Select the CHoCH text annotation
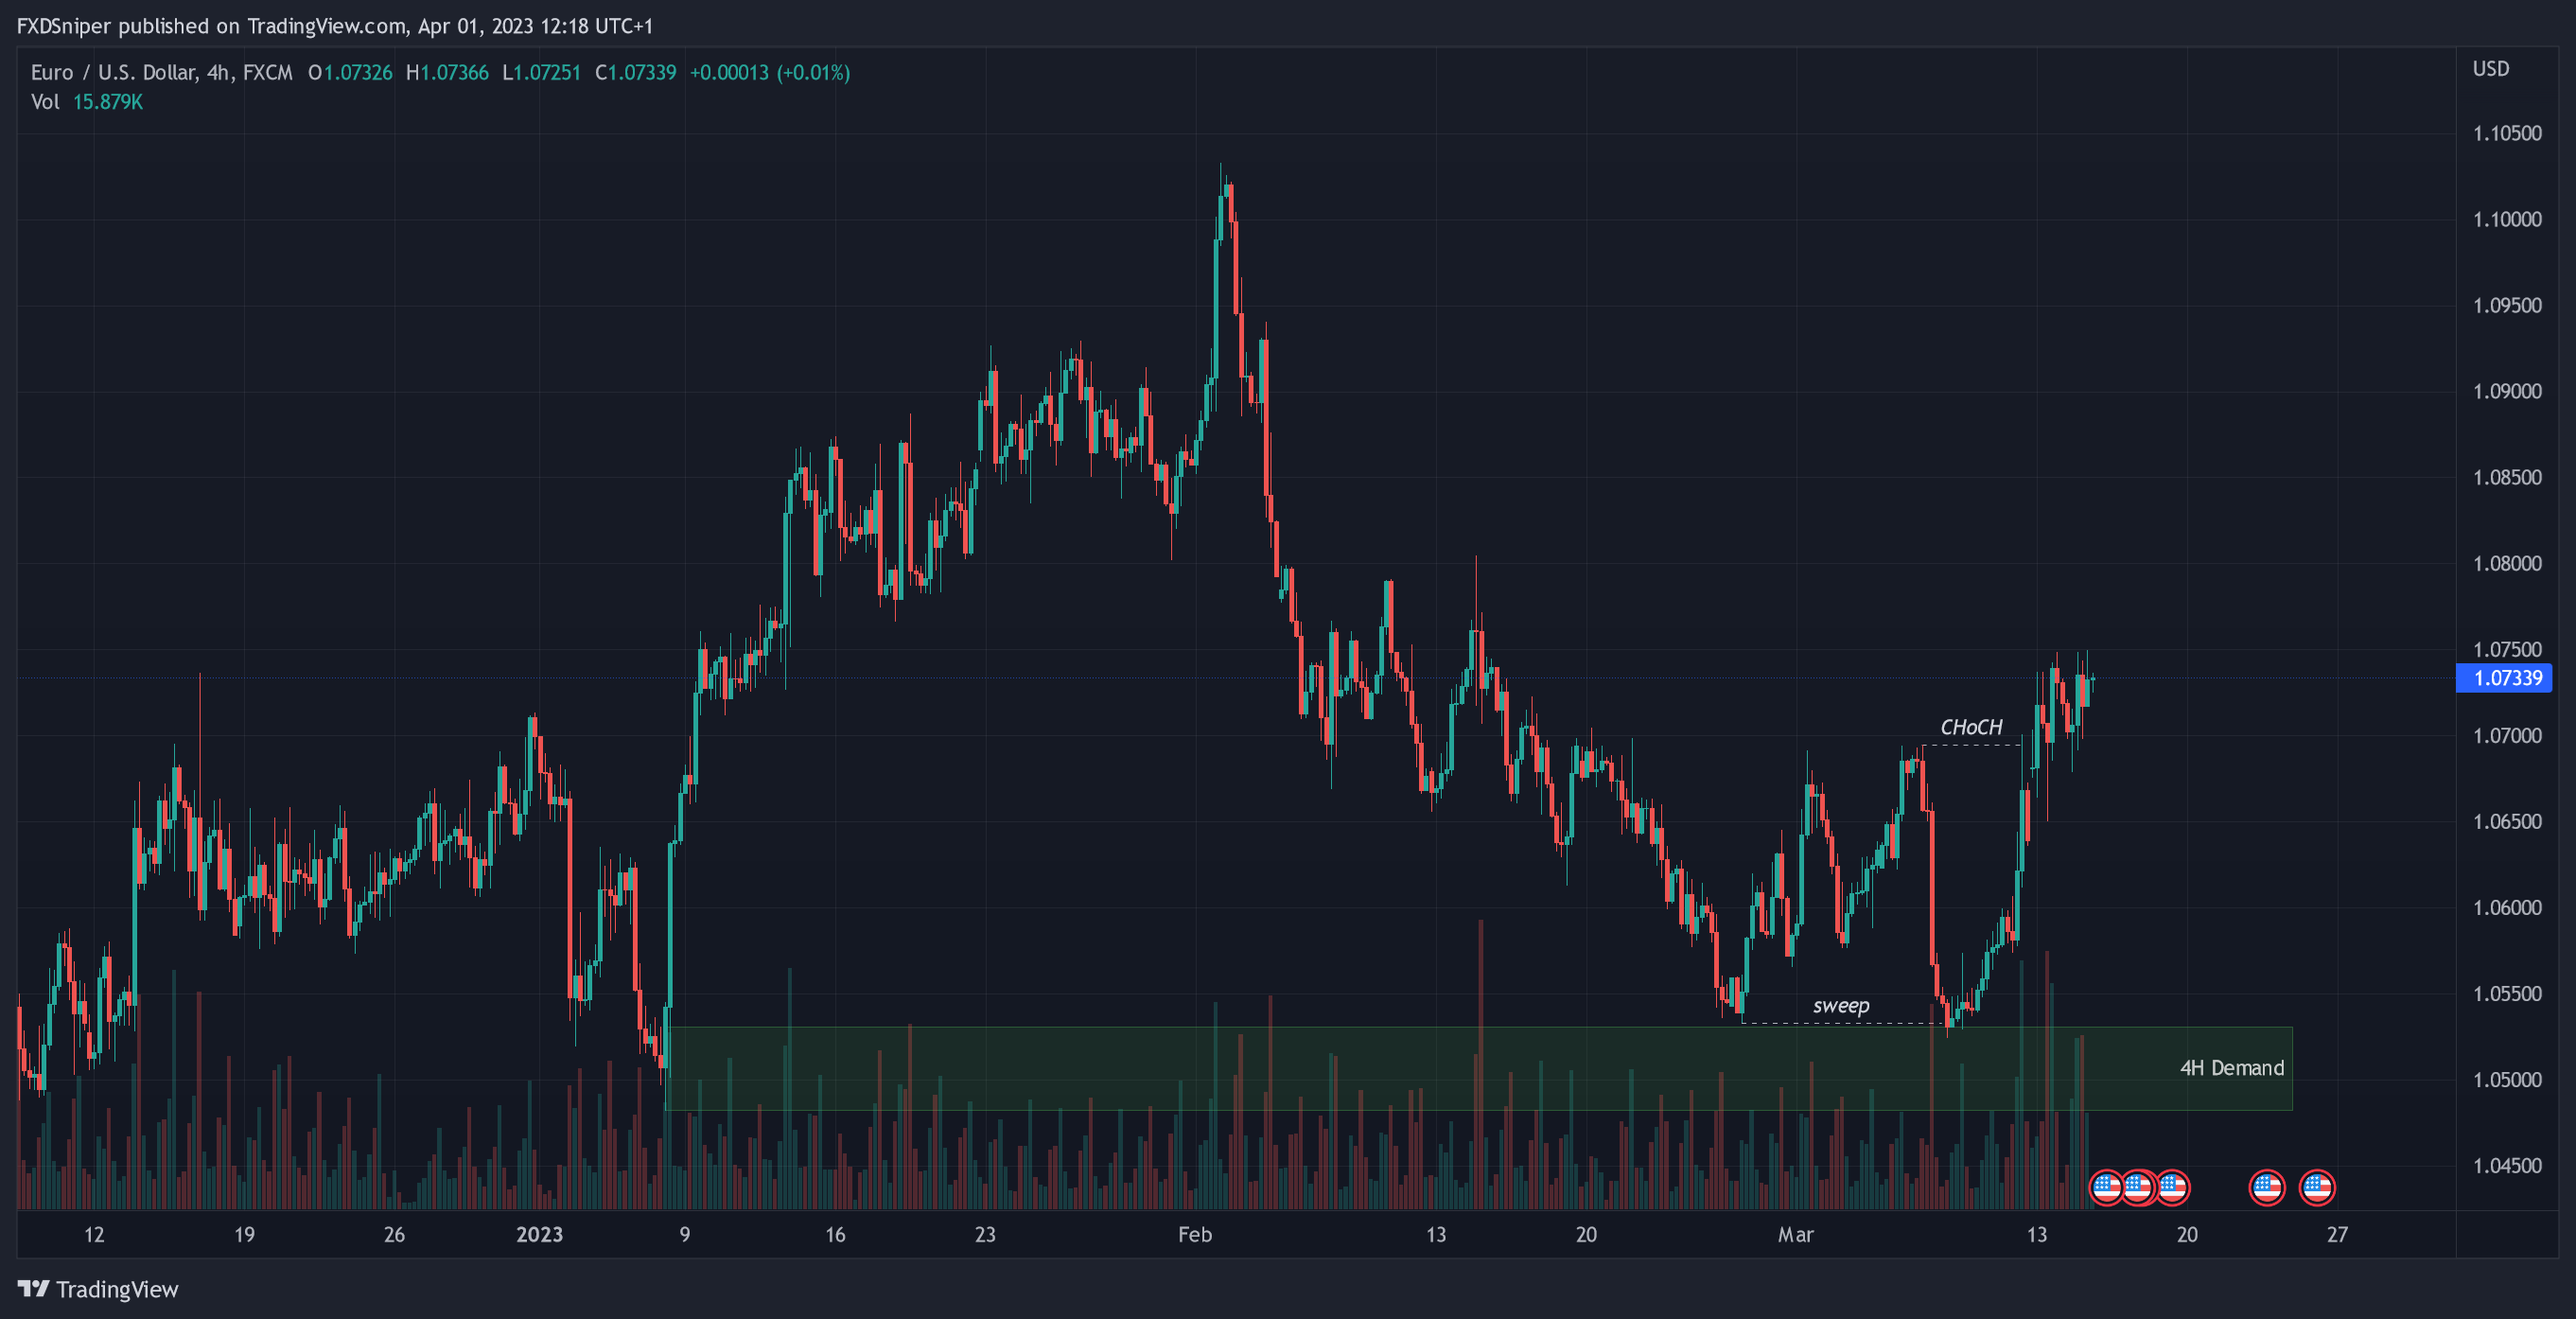 click(1970, 727)
